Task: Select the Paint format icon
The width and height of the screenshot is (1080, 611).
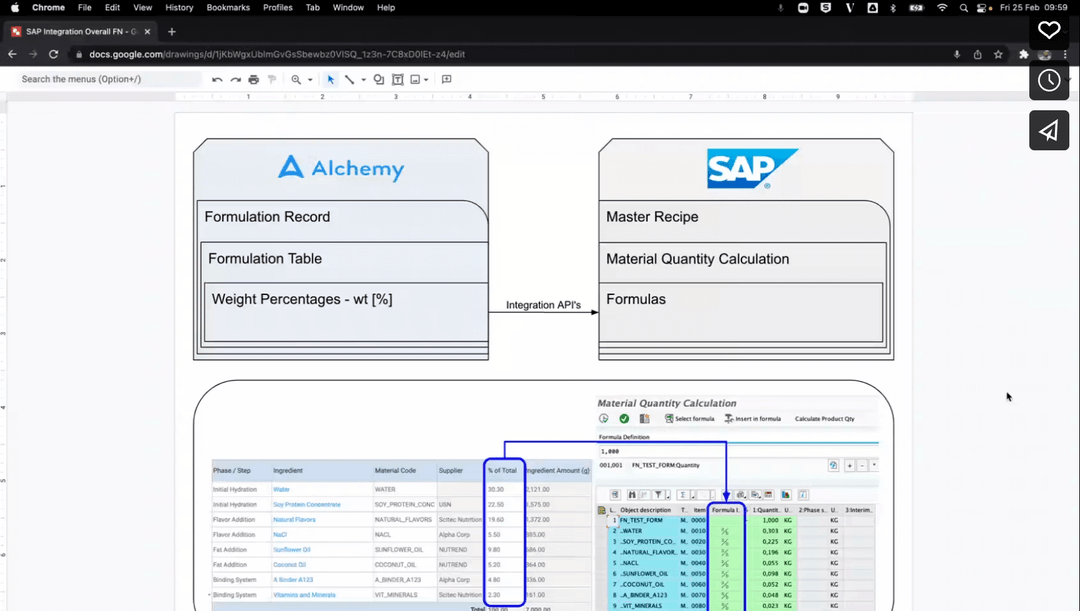Action: pos(272,79)
